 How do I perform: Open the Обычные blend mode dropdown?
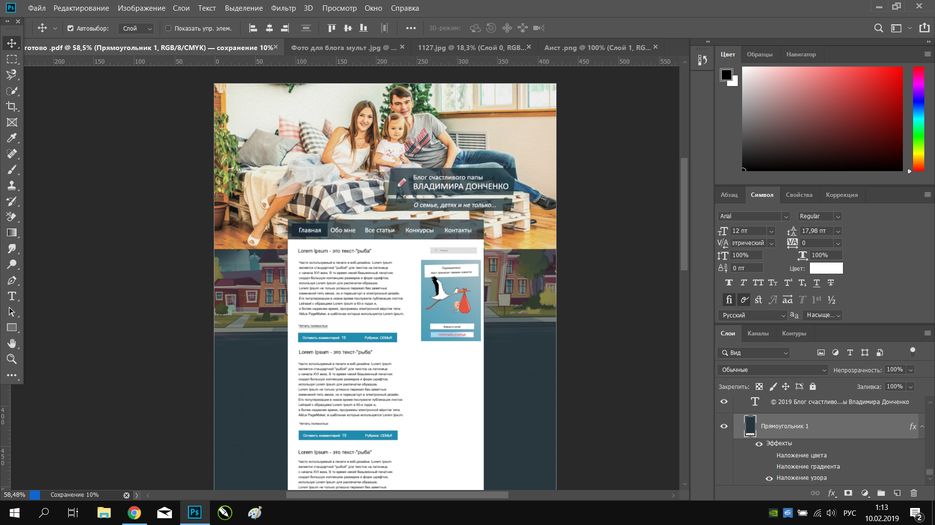click(x=773, y=370)
